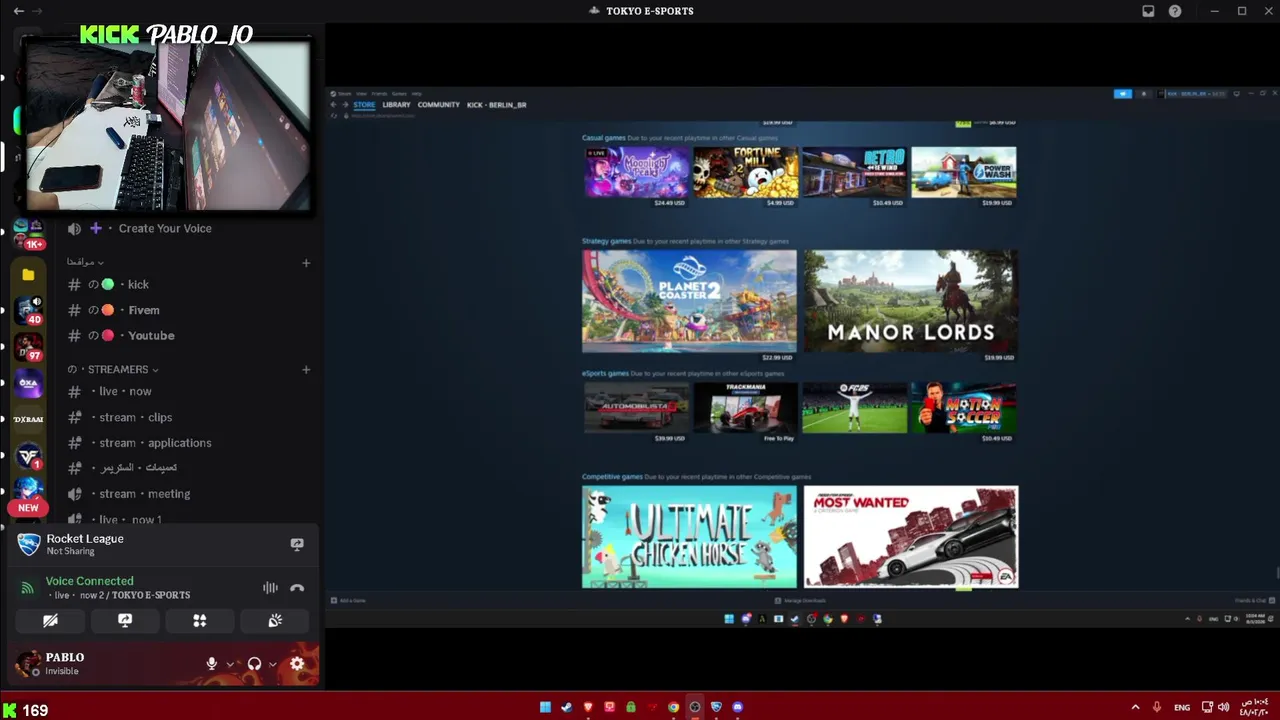Open Voice Connected connection details
The image size is (1280, 720).
tap(89, 581)
